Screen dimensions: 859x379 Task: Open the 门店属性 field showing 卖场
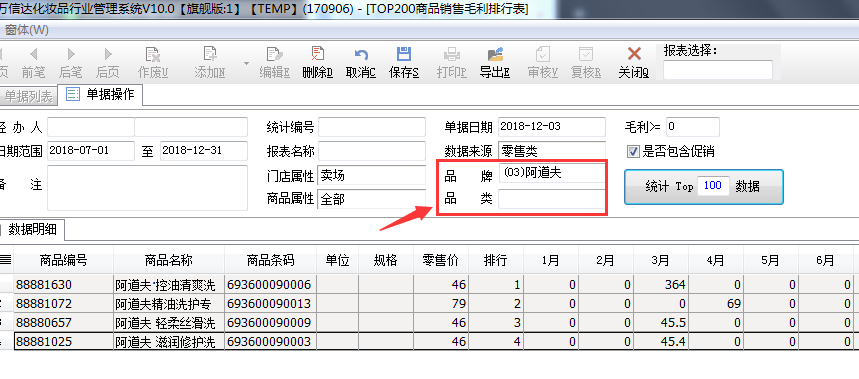371,176
